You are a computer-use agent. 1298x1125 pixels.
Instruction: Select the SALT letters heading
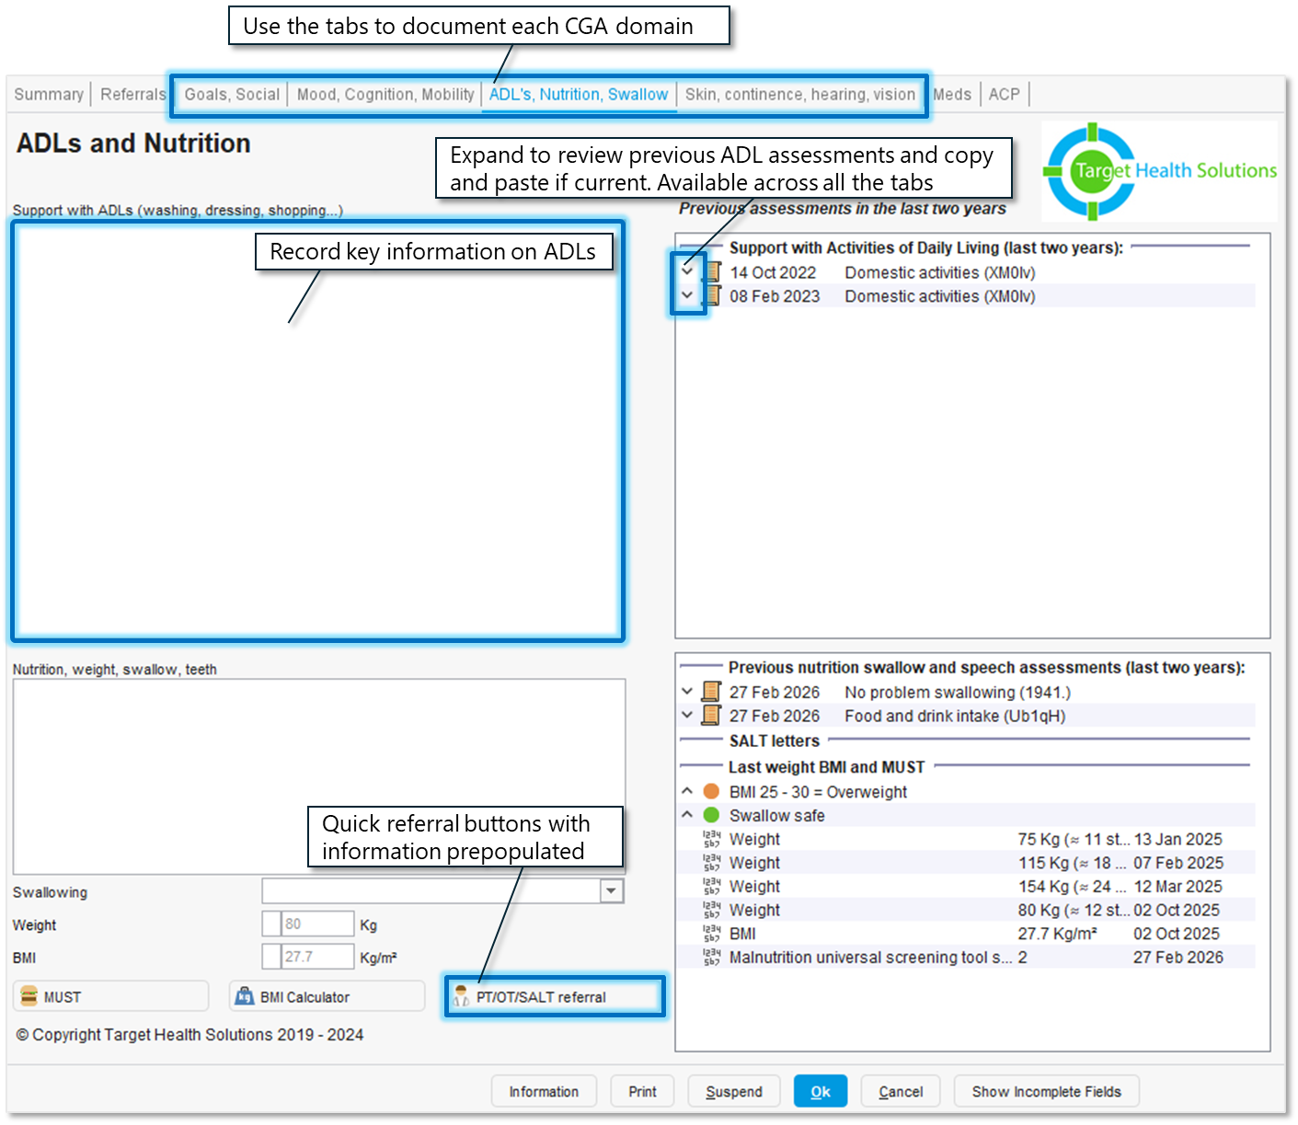(774, 741)
